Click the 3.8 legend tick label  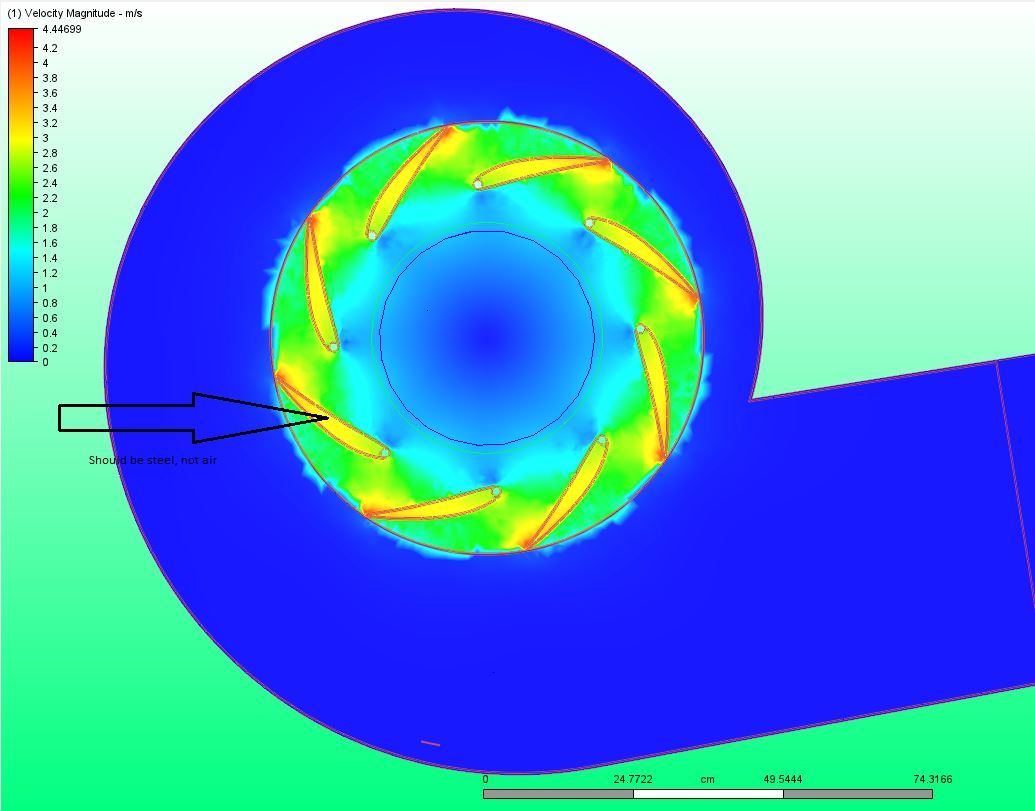[x=50, y=78]
